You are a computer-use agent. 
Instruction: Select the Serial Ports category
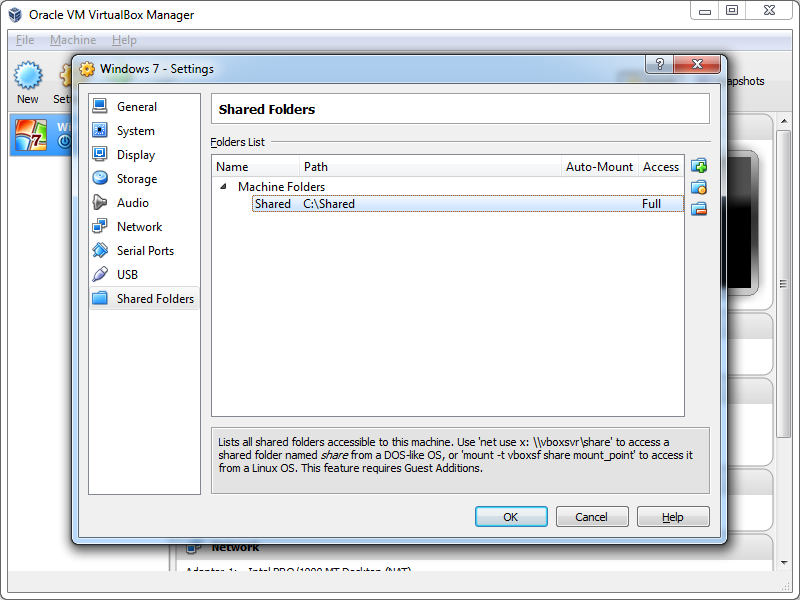click(x=144, y=251)
